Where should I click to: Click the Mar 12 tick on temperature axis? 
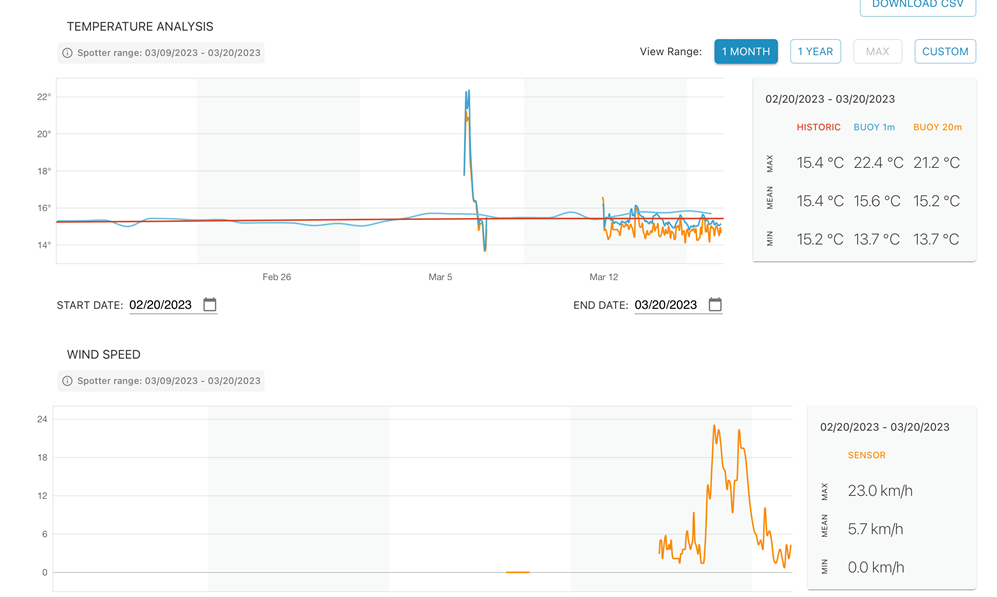coord(603,277)
